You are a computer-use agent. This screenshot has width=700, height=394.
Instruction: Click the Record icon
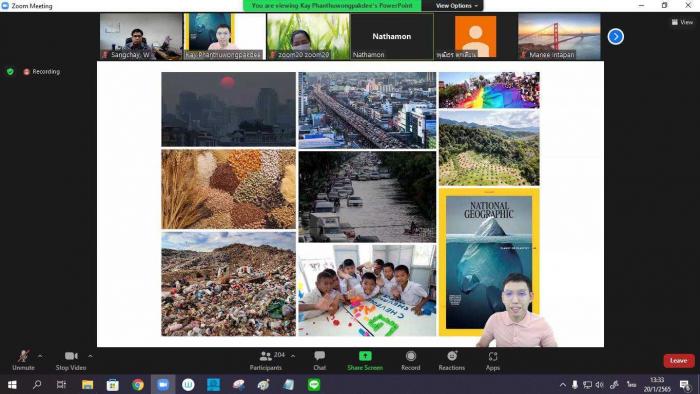tap(411, 356)
